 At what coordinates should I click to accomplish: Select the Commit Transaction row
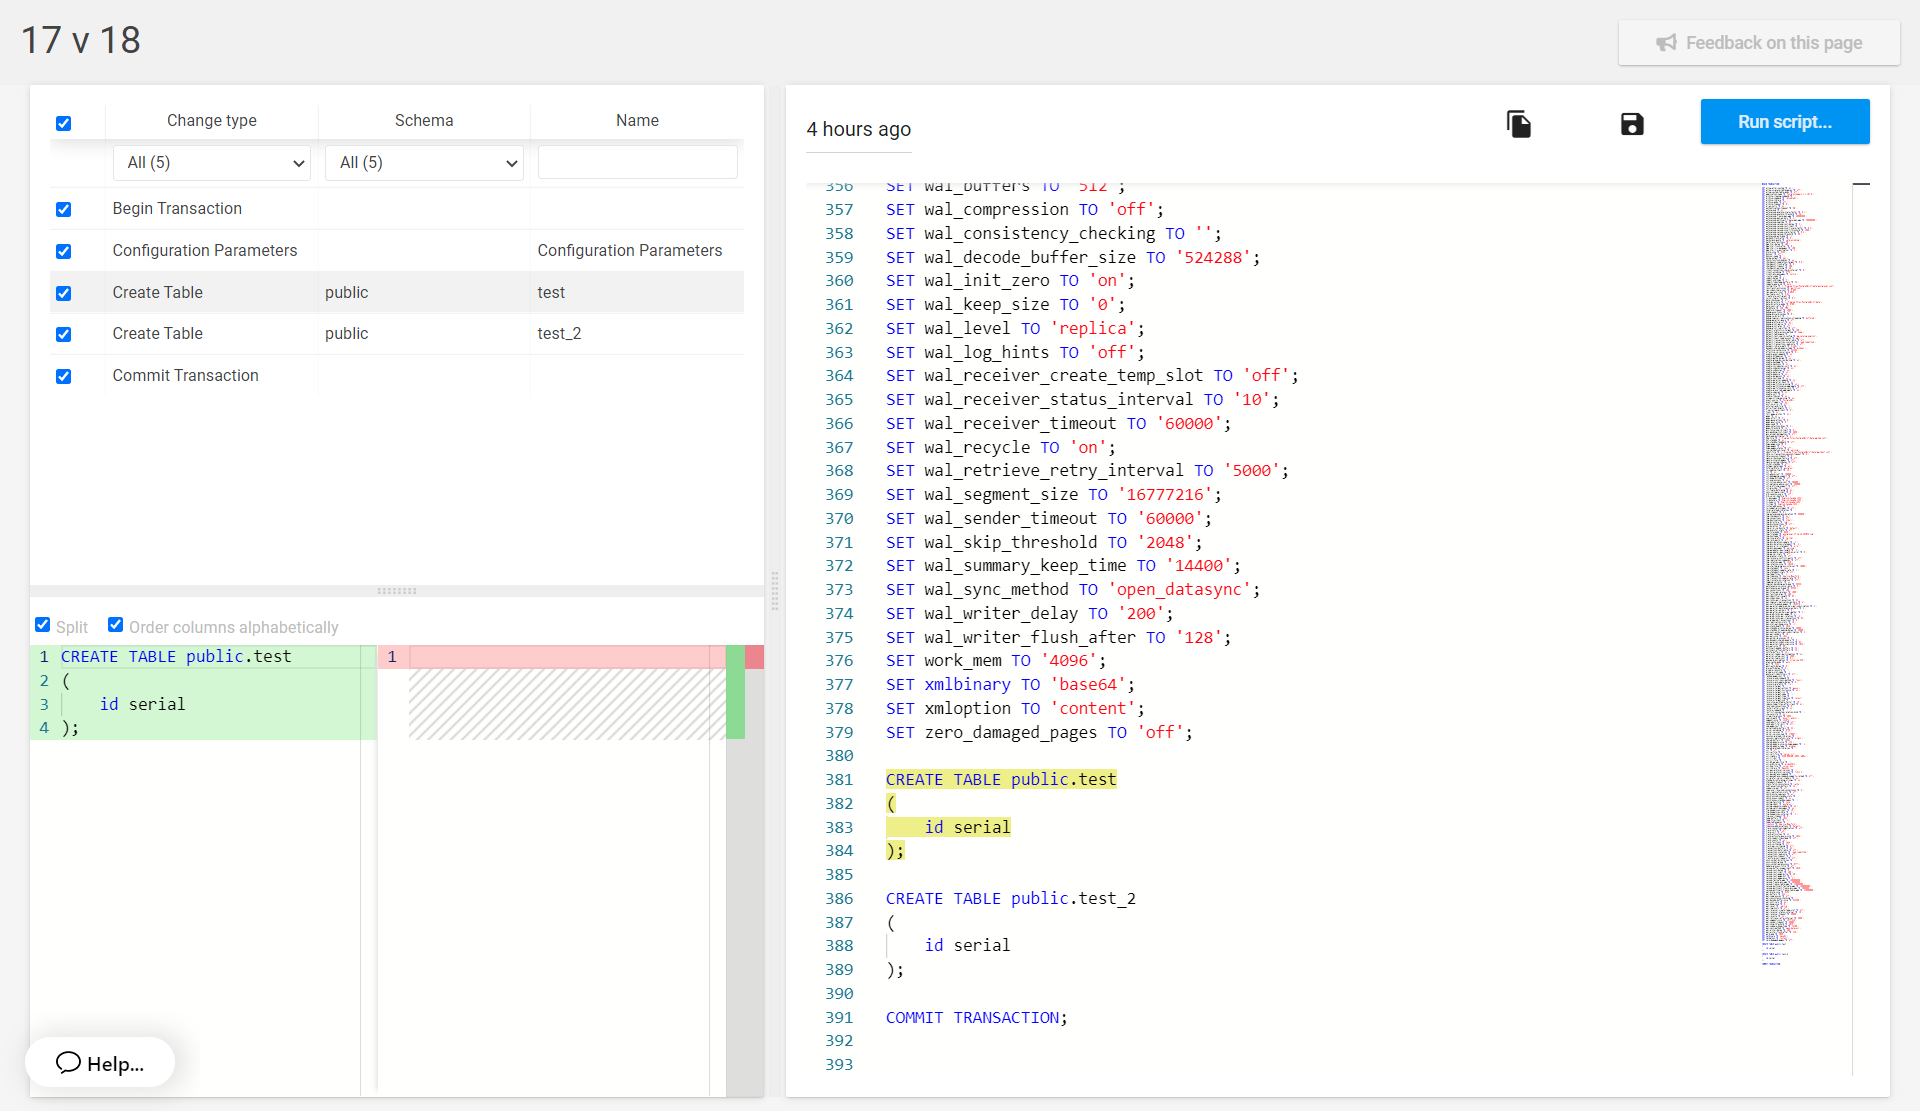(x=186, y=376)
